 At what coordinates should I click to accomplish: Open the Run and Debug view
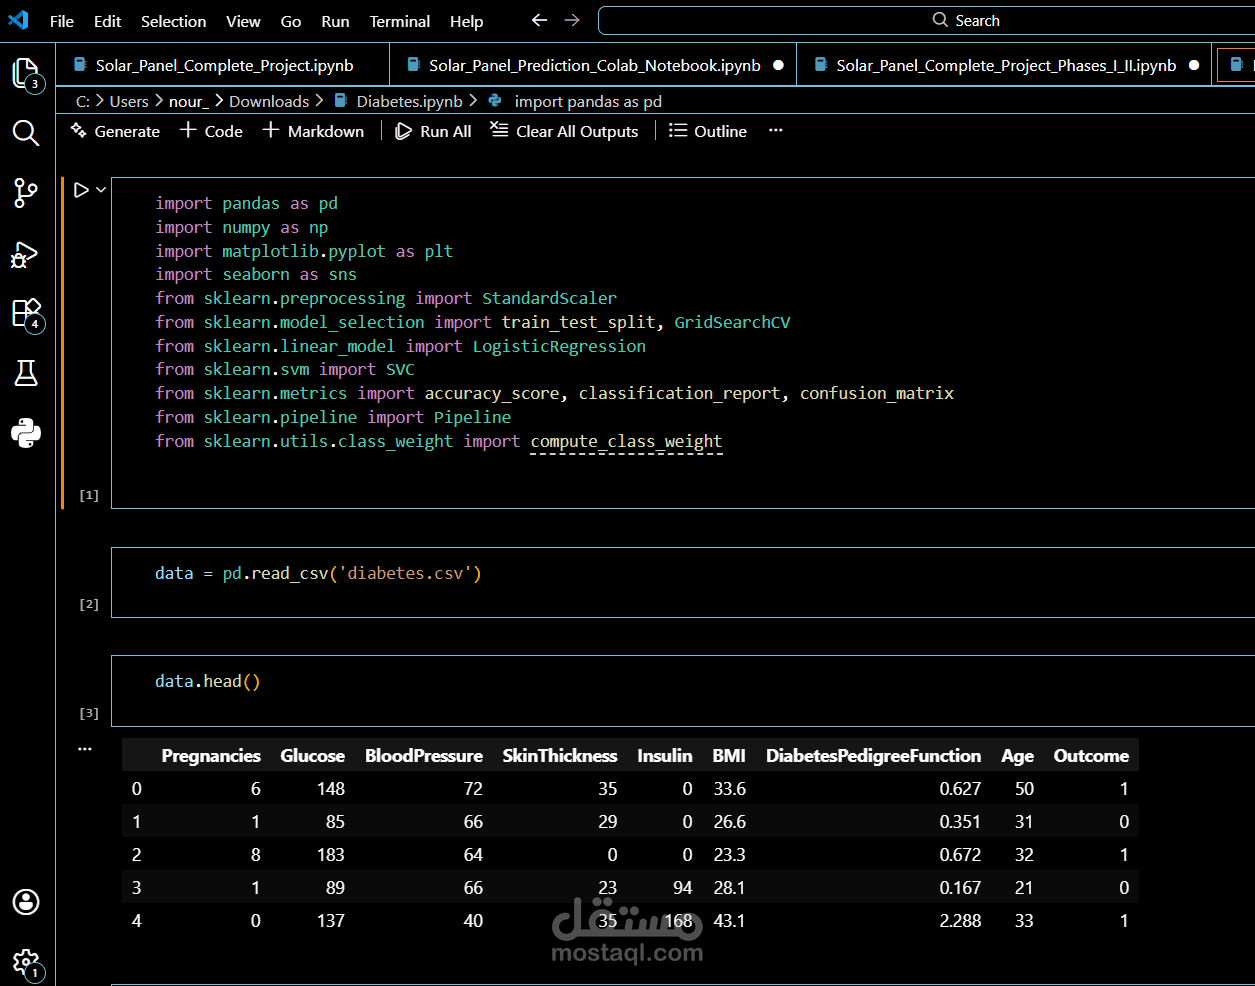tap(25, 255)
